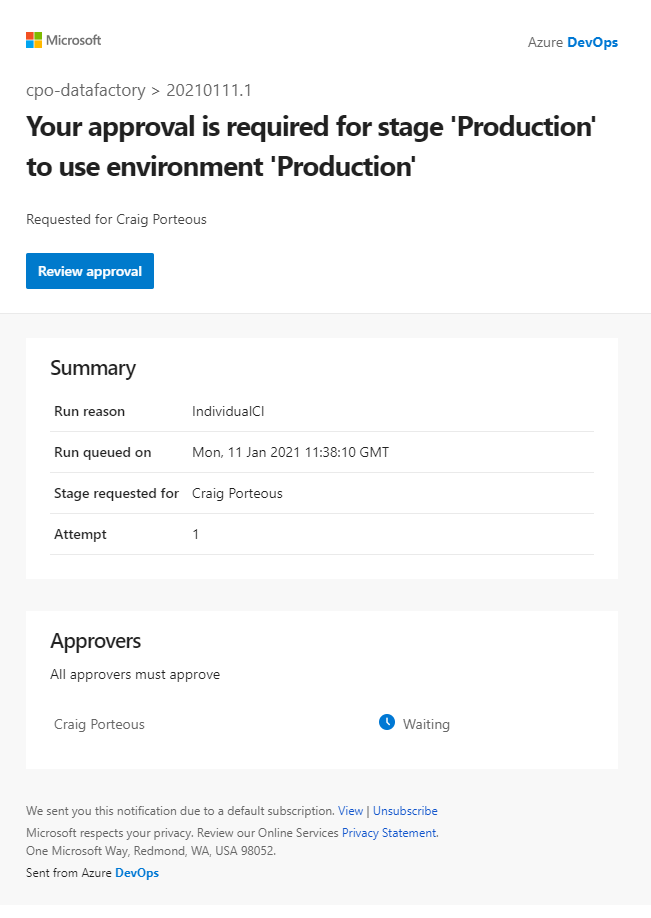Image resolution: width=651 pixels, height=918 pixels.
Task: Click the View subscription link
Action: (x=350, y=811)
